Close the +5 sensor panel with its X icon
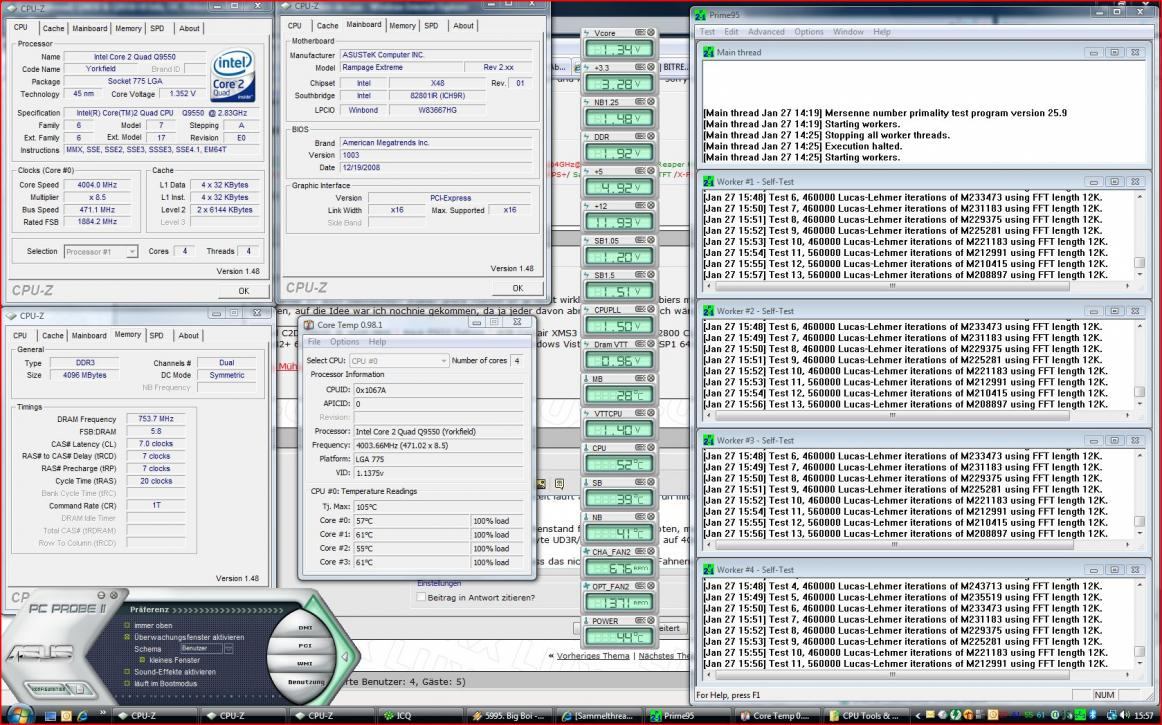 [x=651, y=171]
